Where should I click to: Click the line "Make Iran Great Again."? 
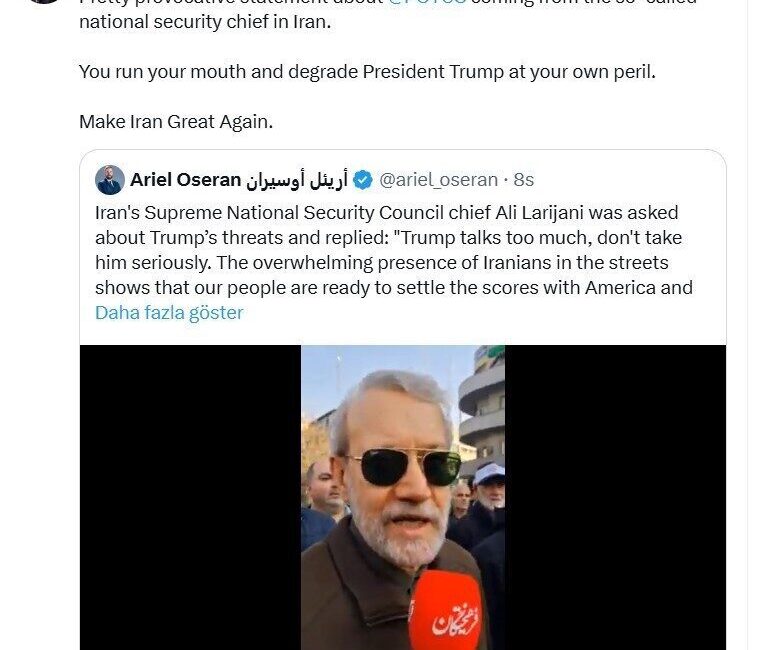(x=176, y=122)
